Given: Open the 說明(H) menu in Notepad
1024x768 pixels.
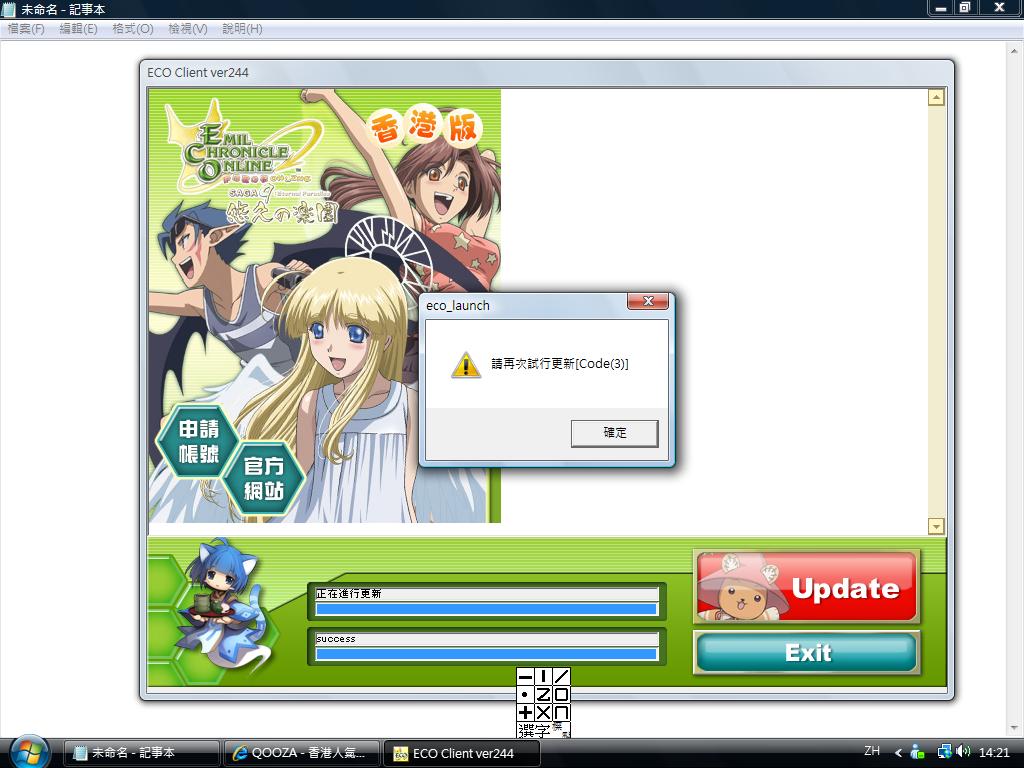Looking at the screenshot, I should [x=242, y=29].
